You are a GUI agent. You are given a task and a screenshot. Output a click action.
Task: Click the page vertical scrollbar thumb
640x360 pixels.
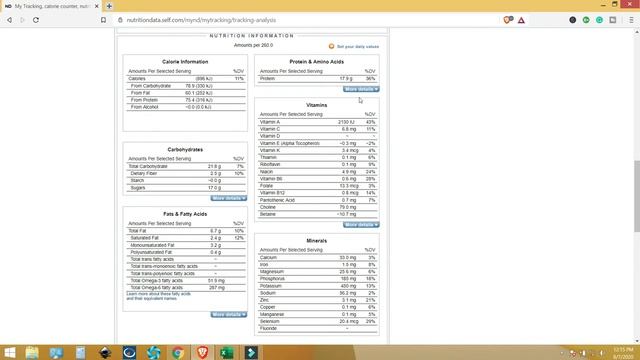pos(637,196)
